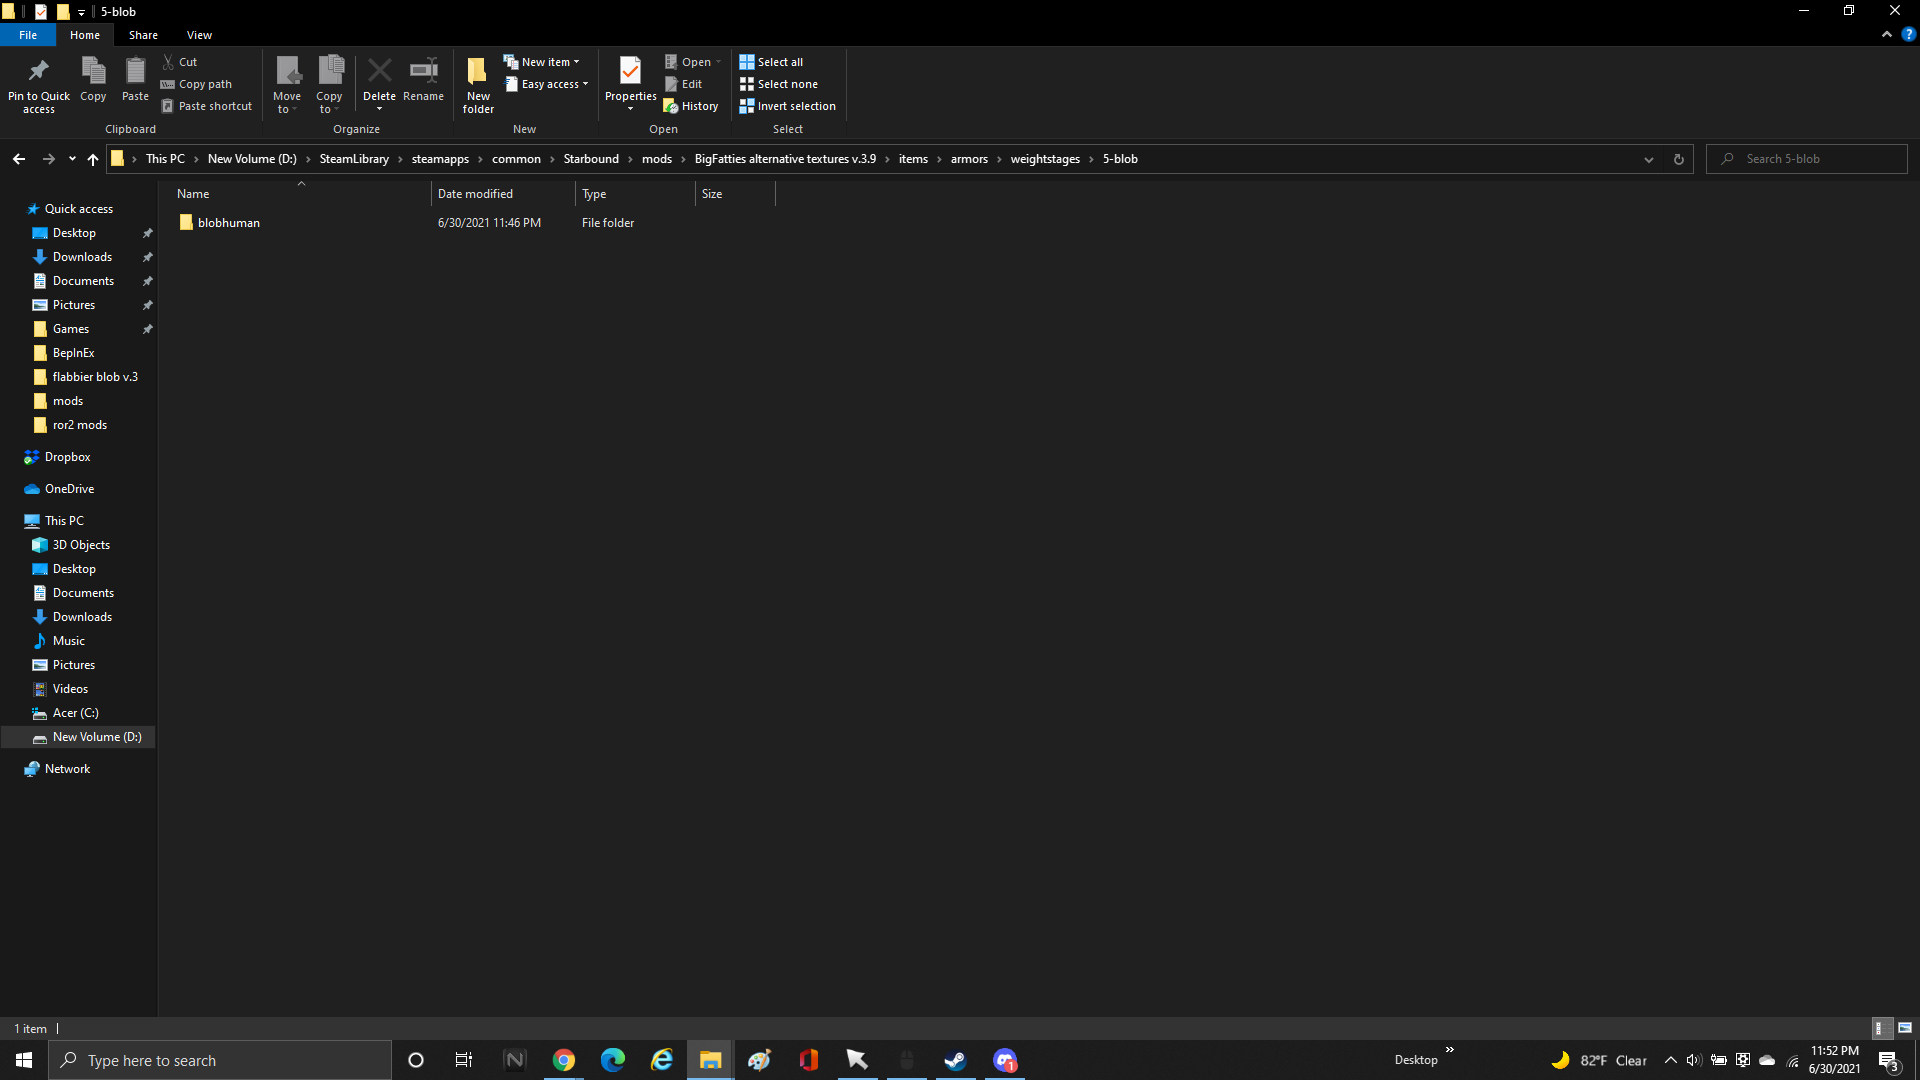
Task: Open the Share ribbon tab
Action: [x=143, y=35]
